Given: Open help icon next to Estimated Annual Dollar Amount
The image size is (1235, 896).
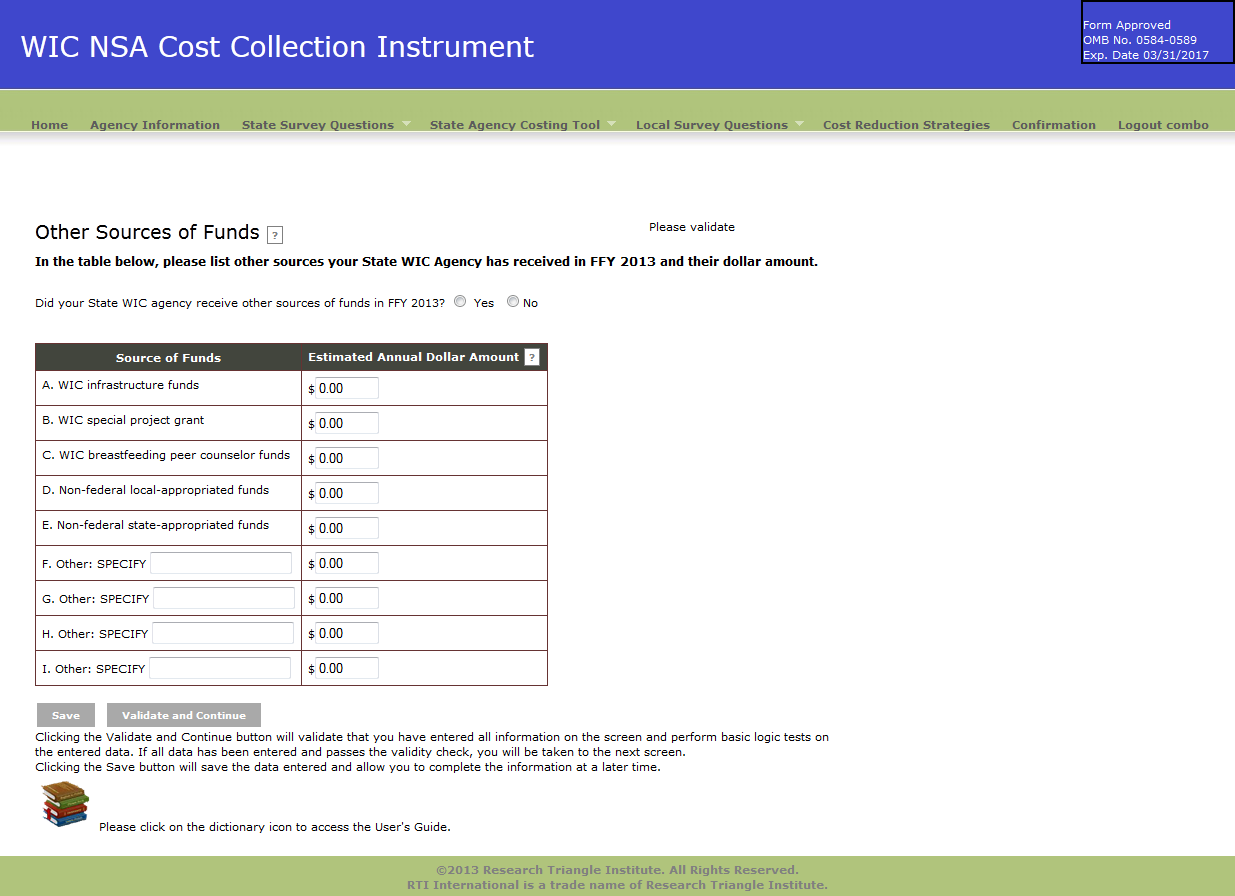Looking at the screenshot, I should [x=532, y=357].
